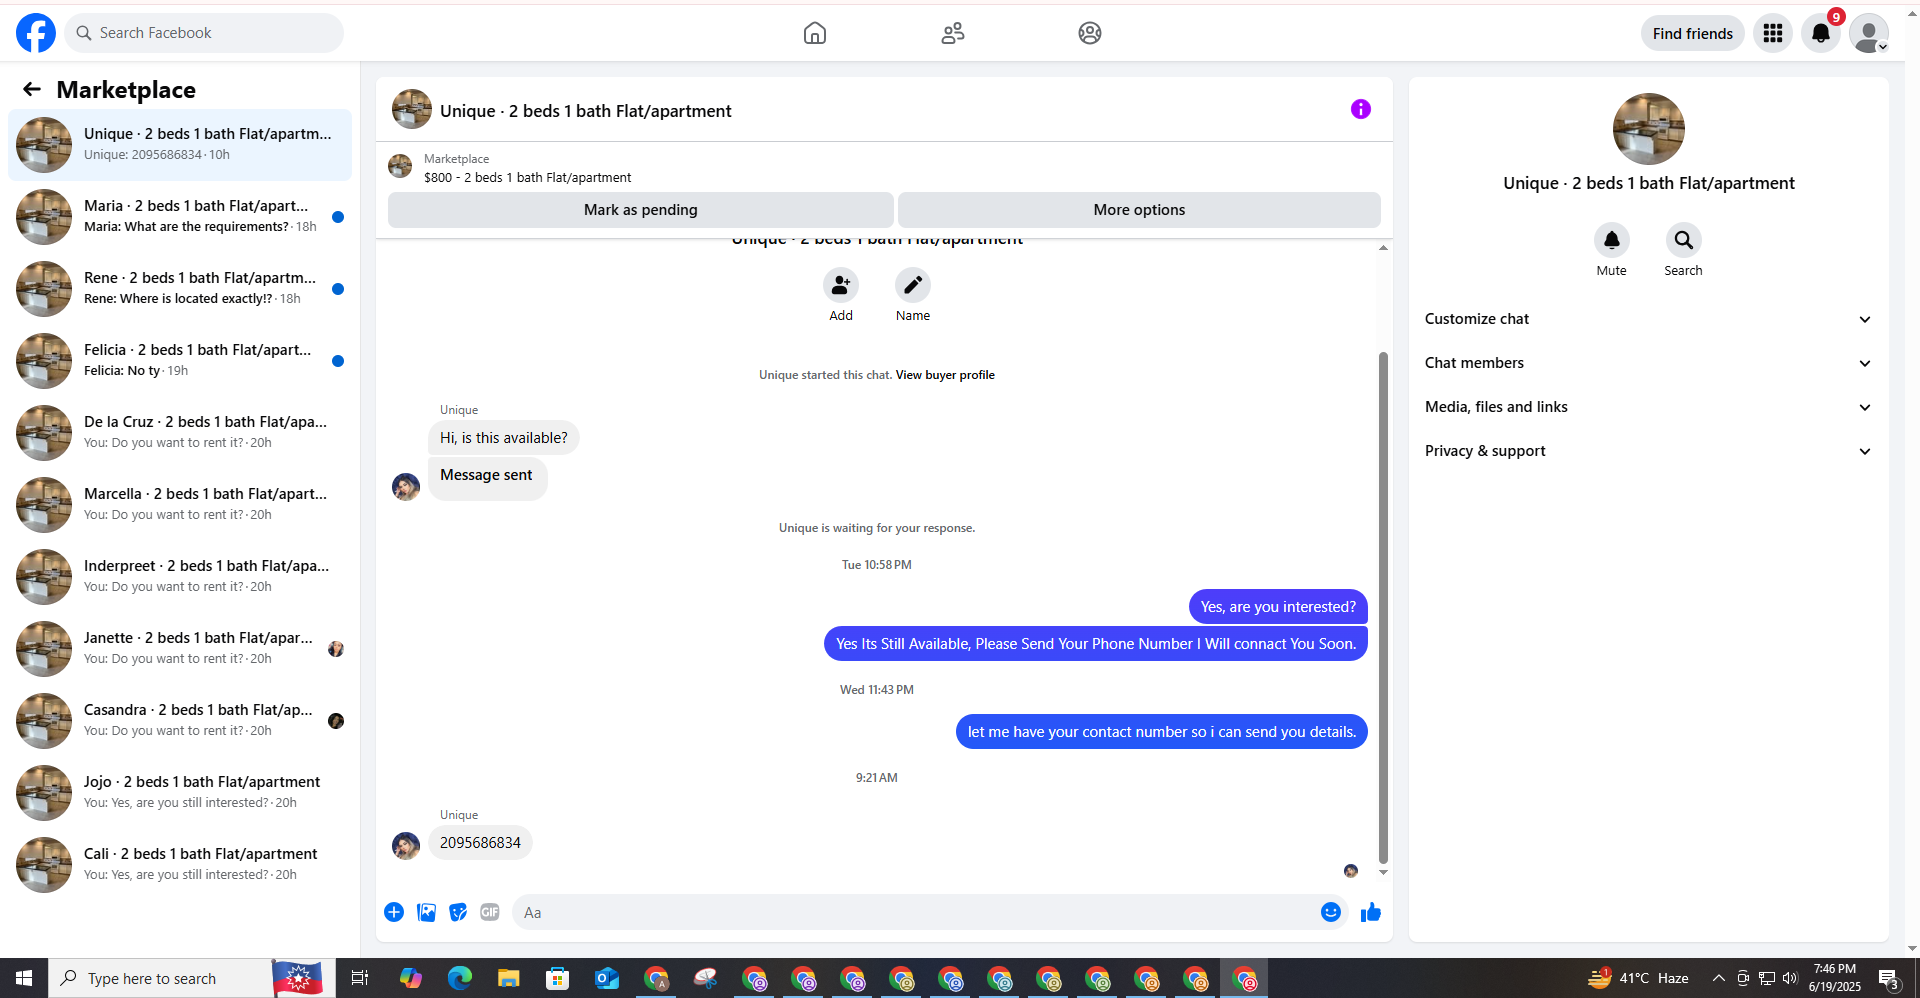
Task: Click the Mark as pending button
Action: tap(641, 210)
